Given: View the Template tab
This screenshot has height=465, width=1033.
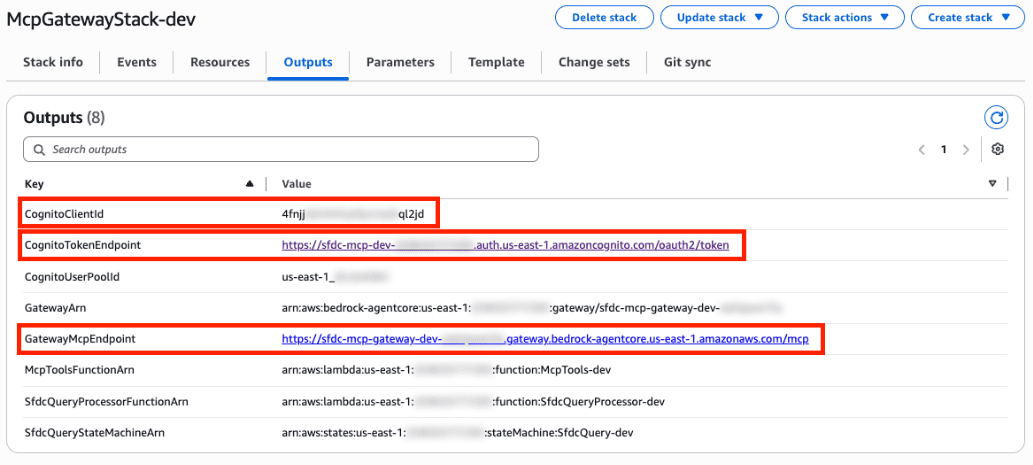Looking at the screenshot, I should [x=496, y=63].
